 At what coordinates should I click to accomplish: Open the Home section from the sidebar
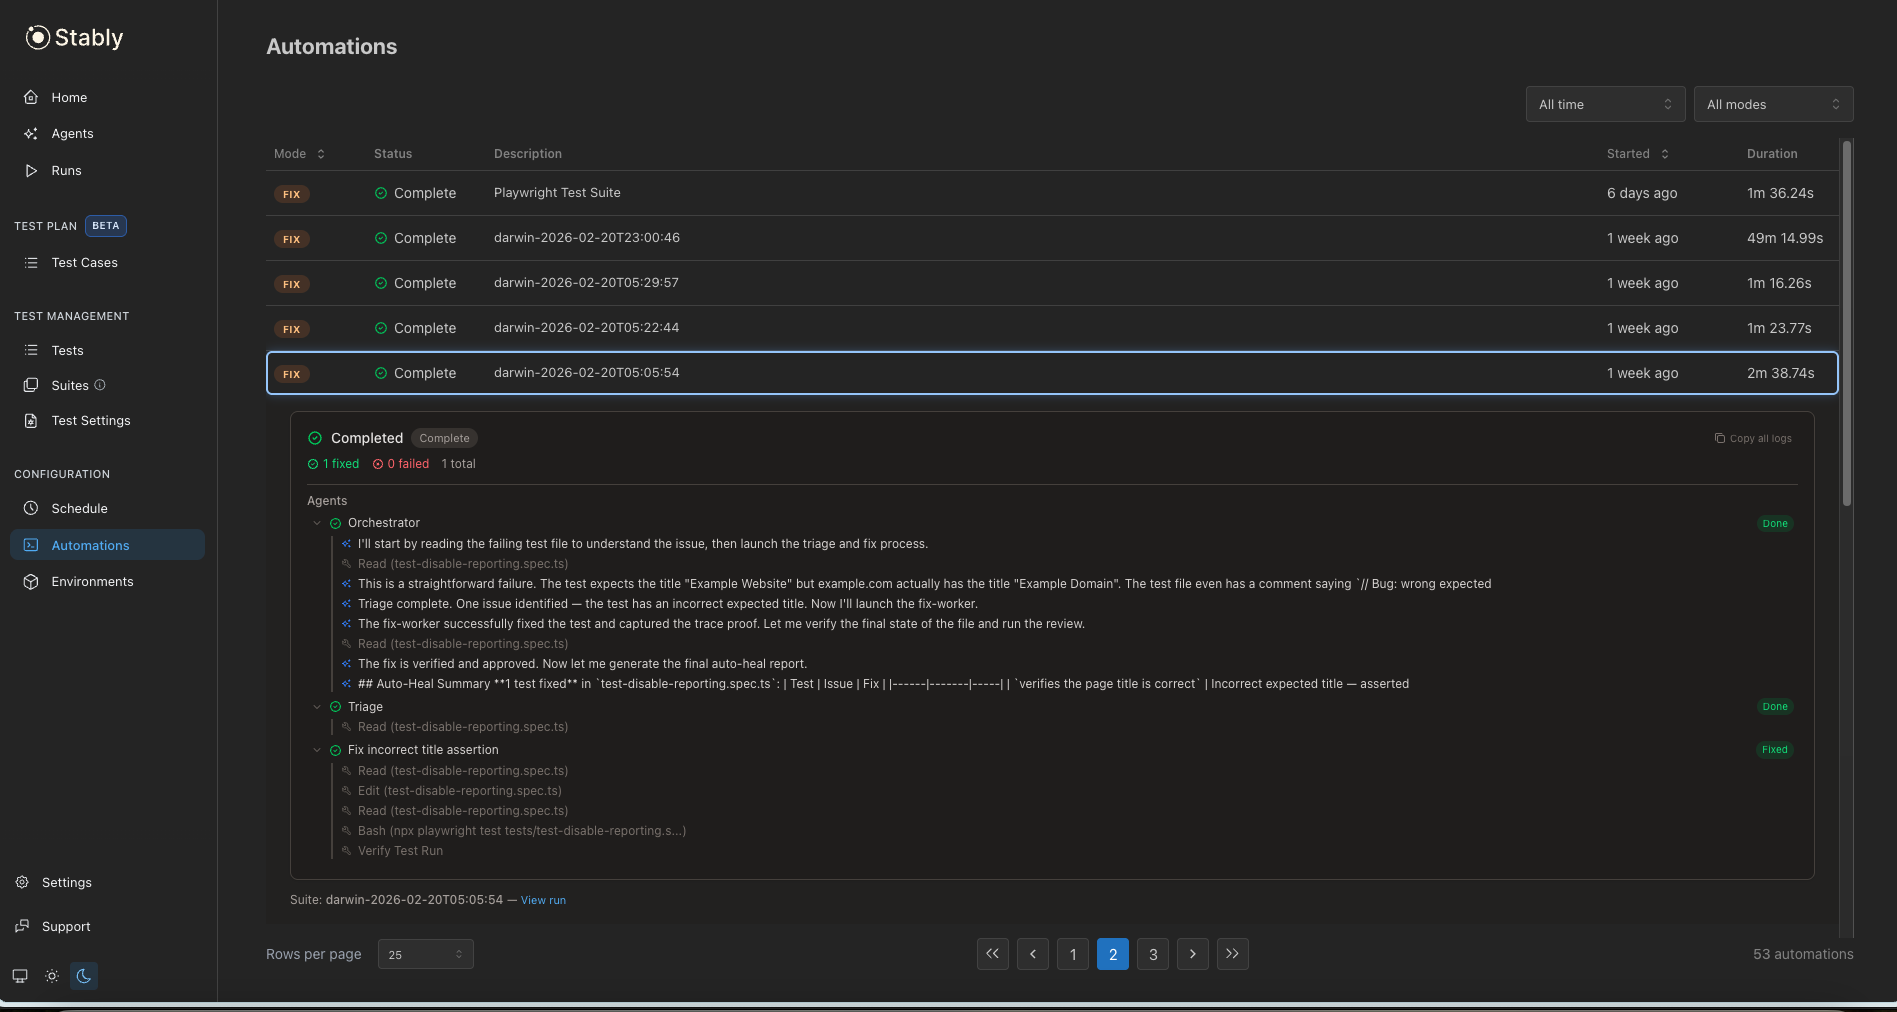(68, 97)
